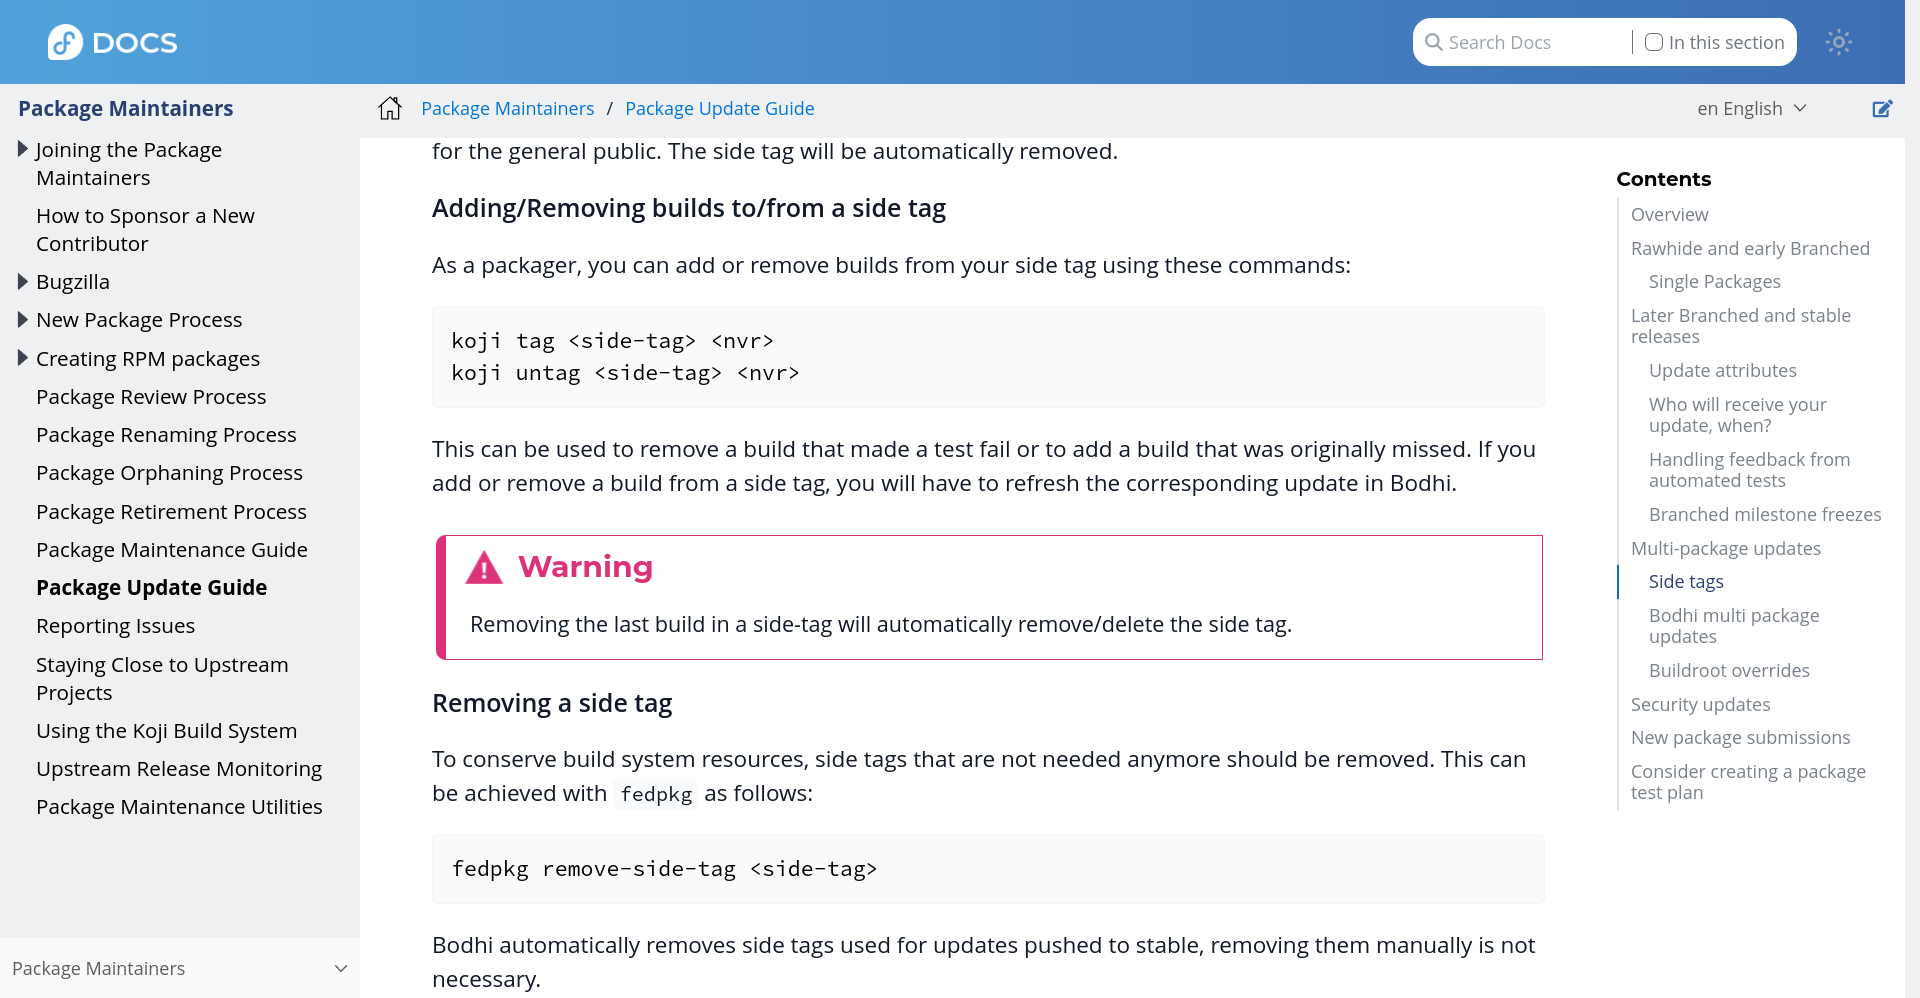Open the Package Maintainers bottom selector
1920x998 pixels.
point(180,968)
